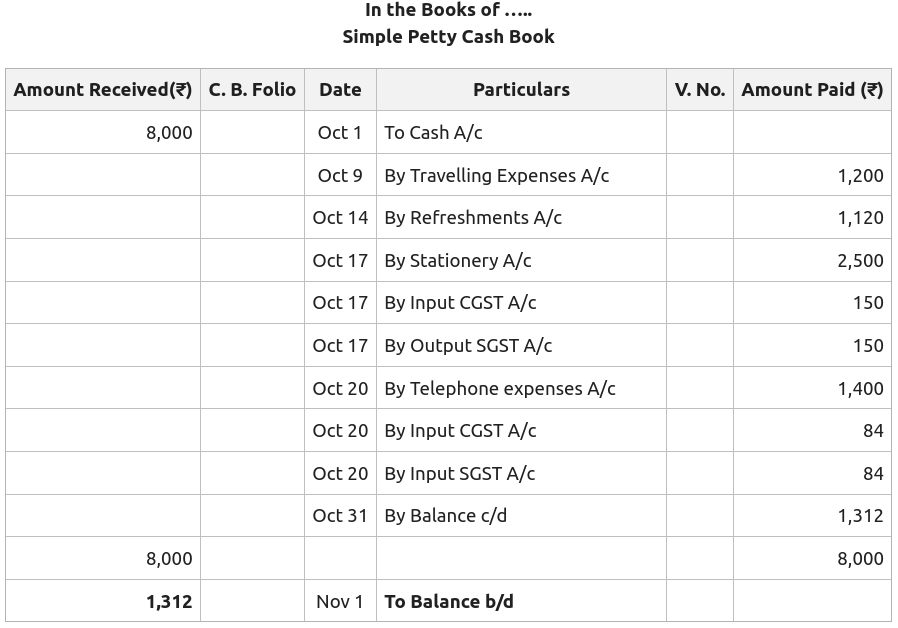This screenshot has height=628, width=898.
Task: Click the Simple Petty Cash Book title
Action: 448,37
